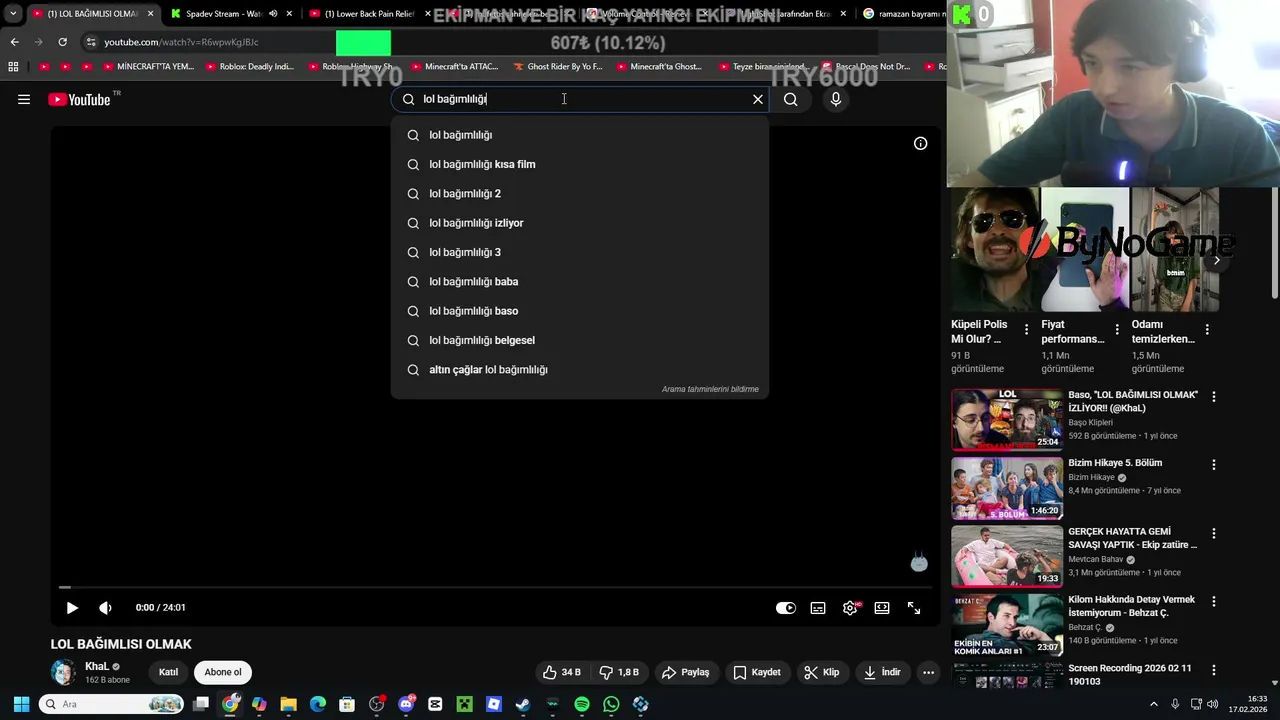Select suggestion "lol bağımlılığı belgesel"
Viewport: 1280px width, 720px height.
(580, 340)
